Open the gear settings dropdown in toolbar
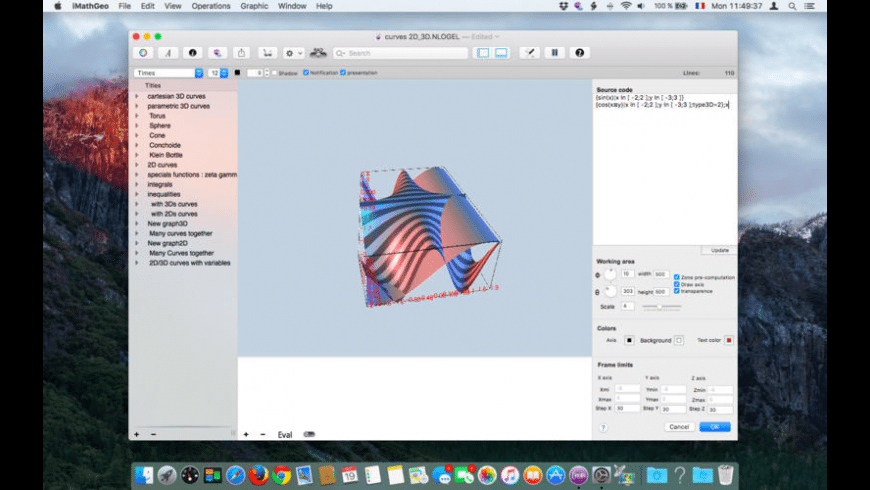The height and width of the screenshot is (490, 870). coord(293,53)
